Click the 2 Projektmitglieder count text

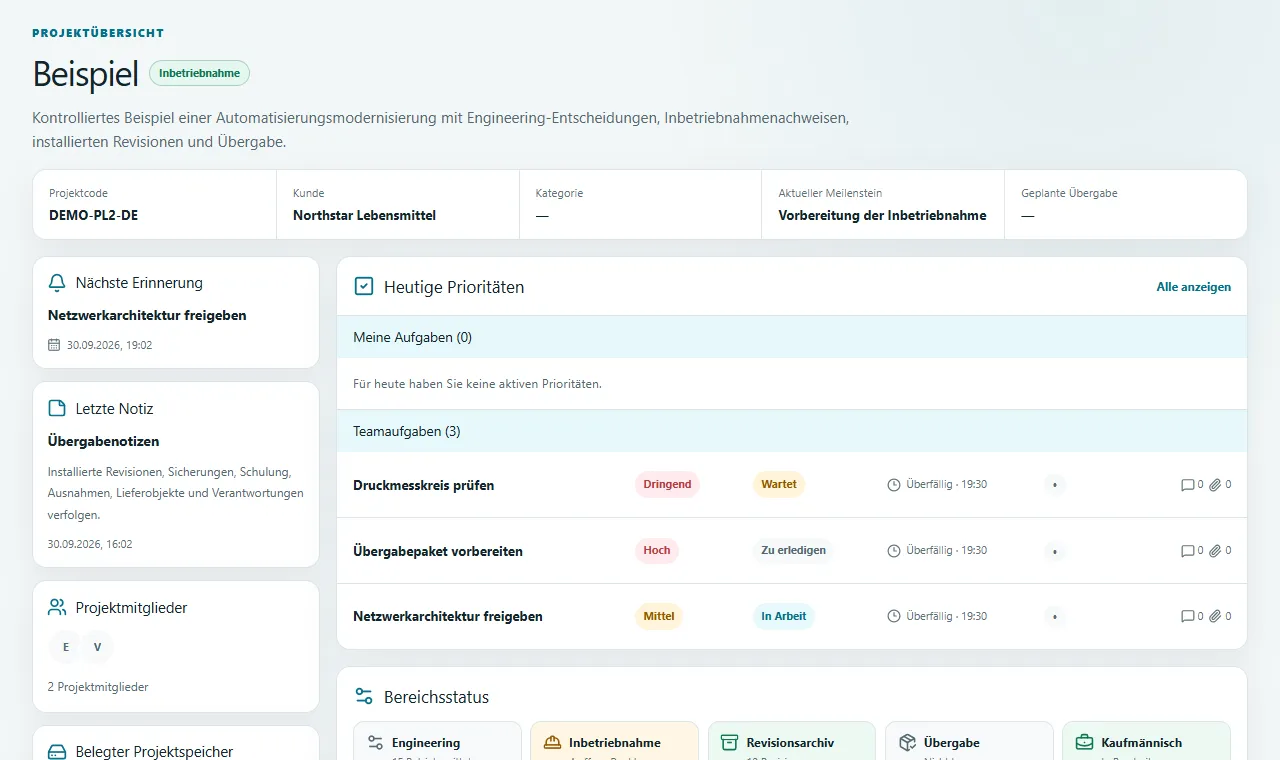pyautogui.click(x=98, y=687)
